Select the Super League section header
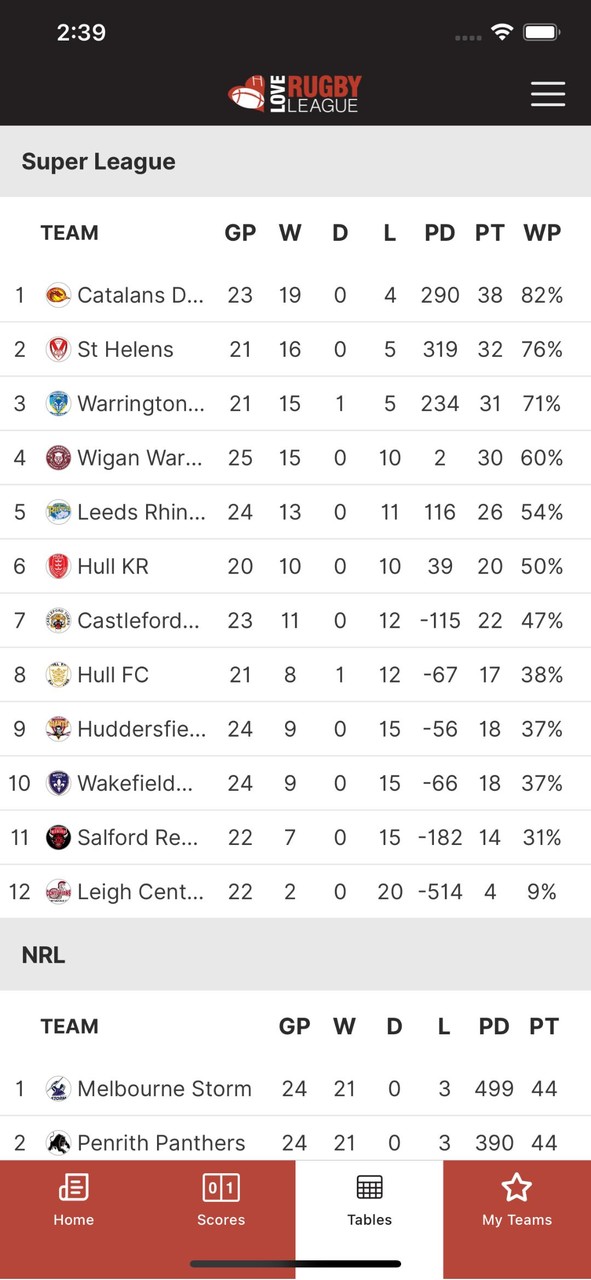This screenshot has width=591, height=1280. pos(98,161)
